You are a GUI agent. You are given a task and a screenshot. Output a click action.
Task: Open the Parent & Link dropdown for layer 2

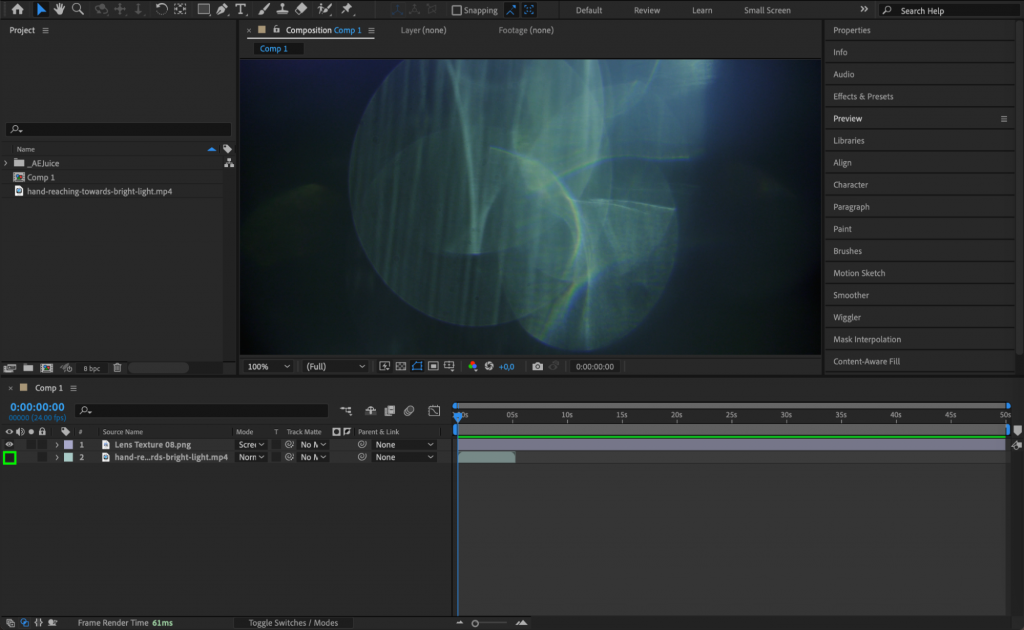(406, 457)
